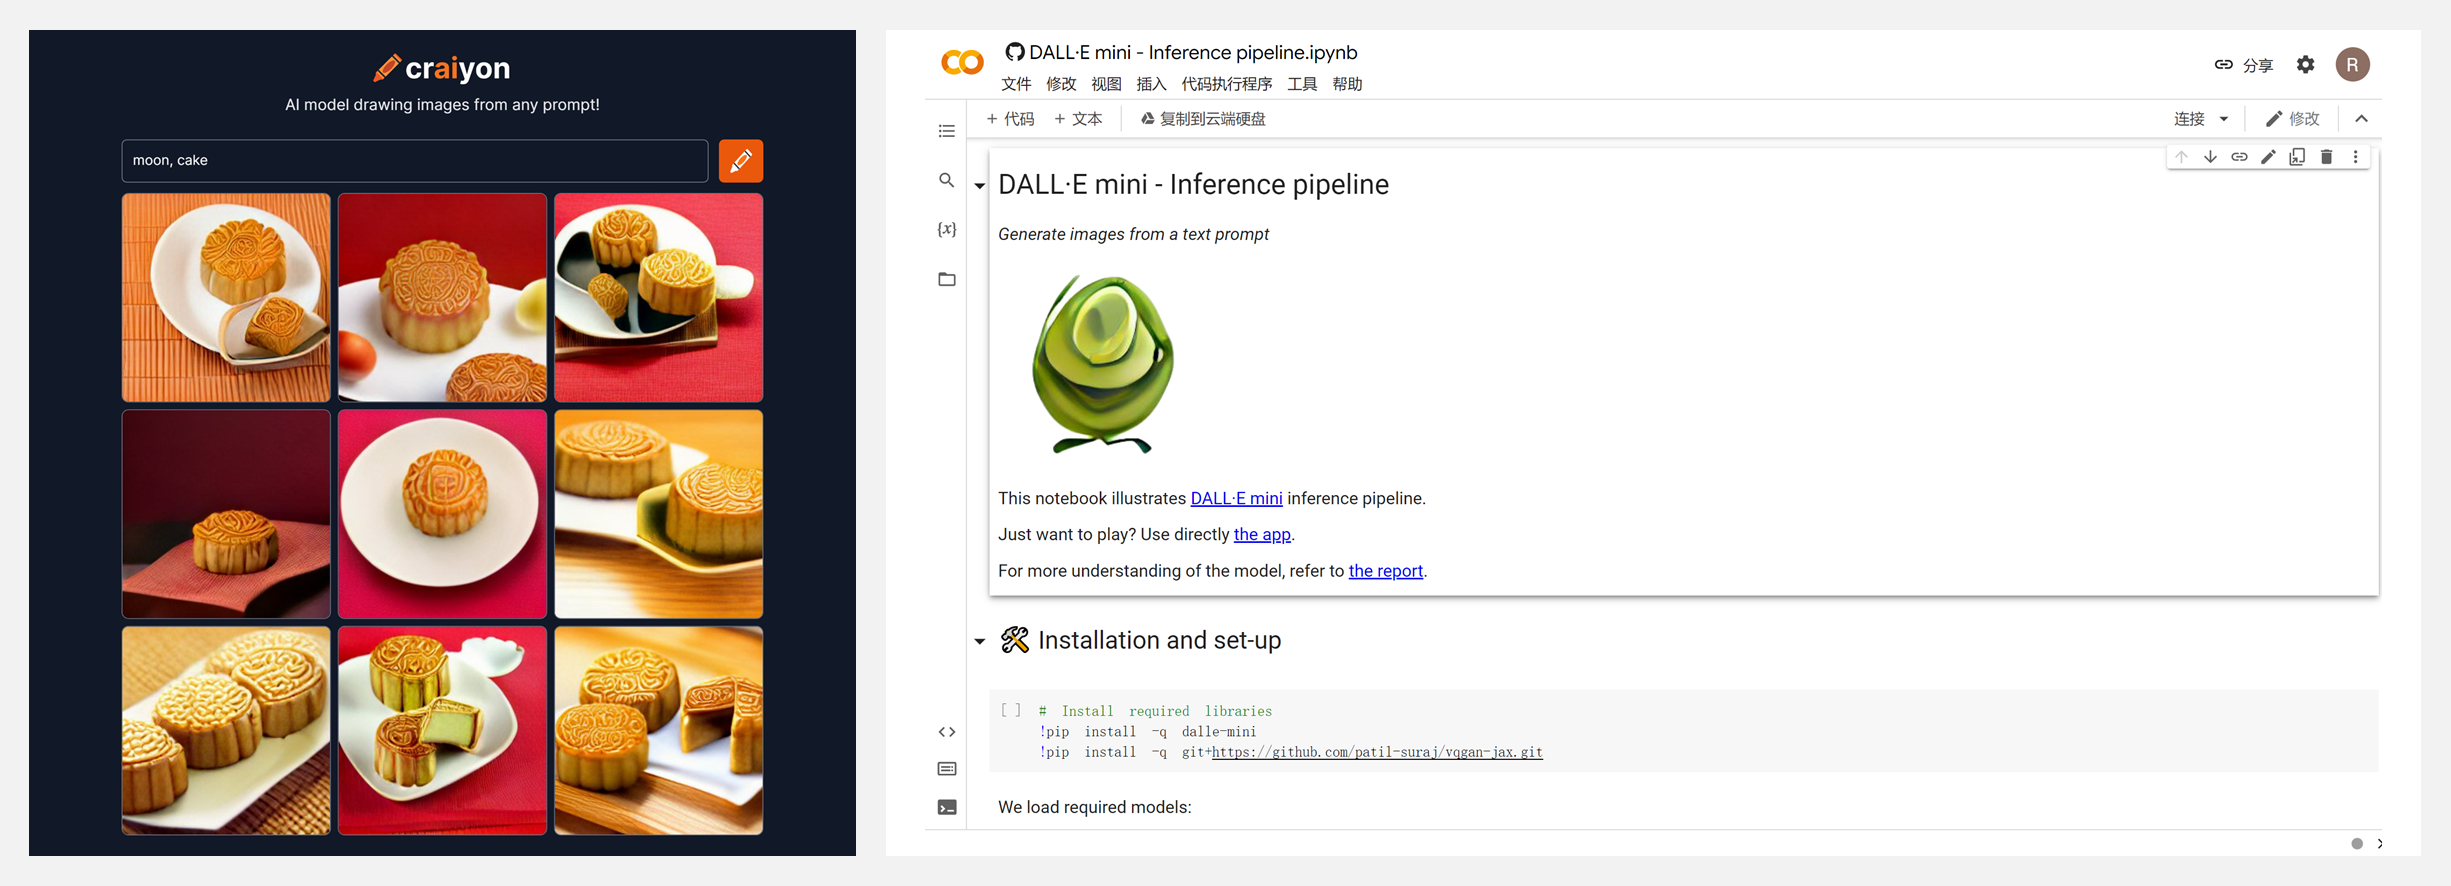Viewport: 2451px width, 886px height.
Task: Collapse the header with up chevron
Action: (2361, 119)
